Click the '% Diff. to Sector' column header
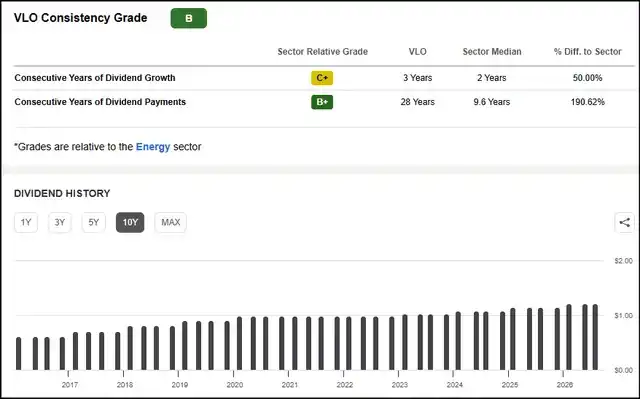 click(x=588, y=52)
